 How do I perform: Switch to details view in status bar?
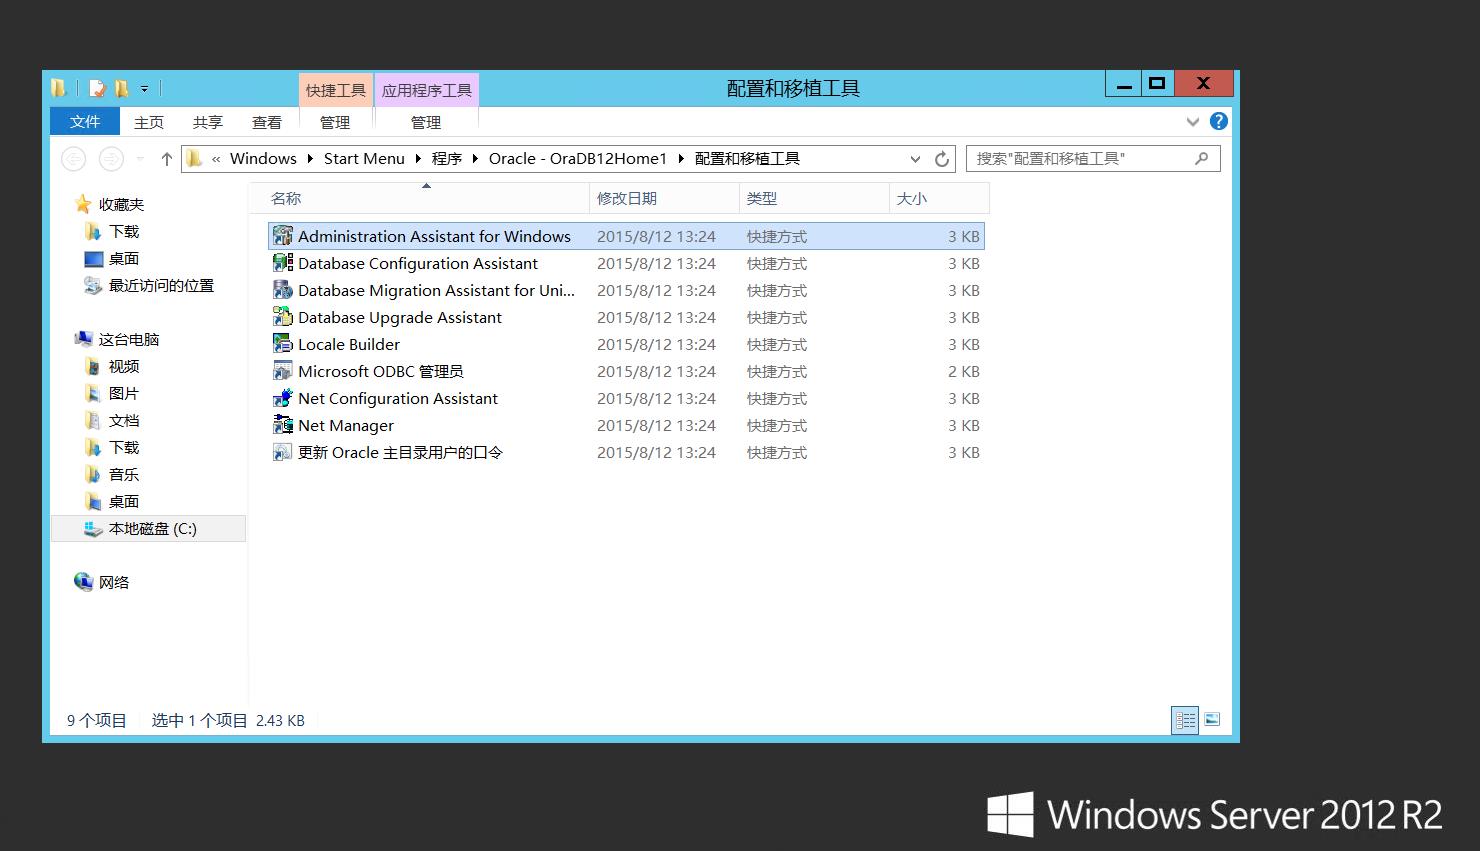pyautogui.click(x=1185, y=720)
